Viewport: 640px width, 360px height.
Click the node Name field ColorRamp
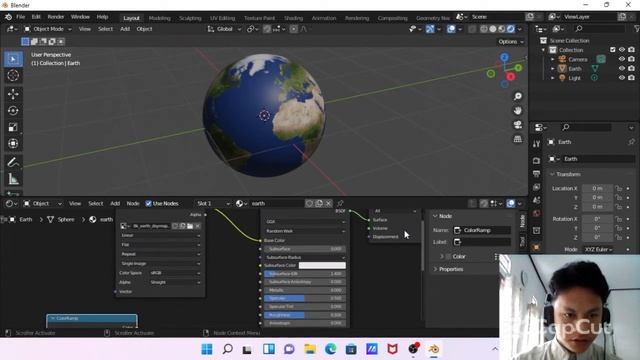pyautogui.click(x=482, y=230)
